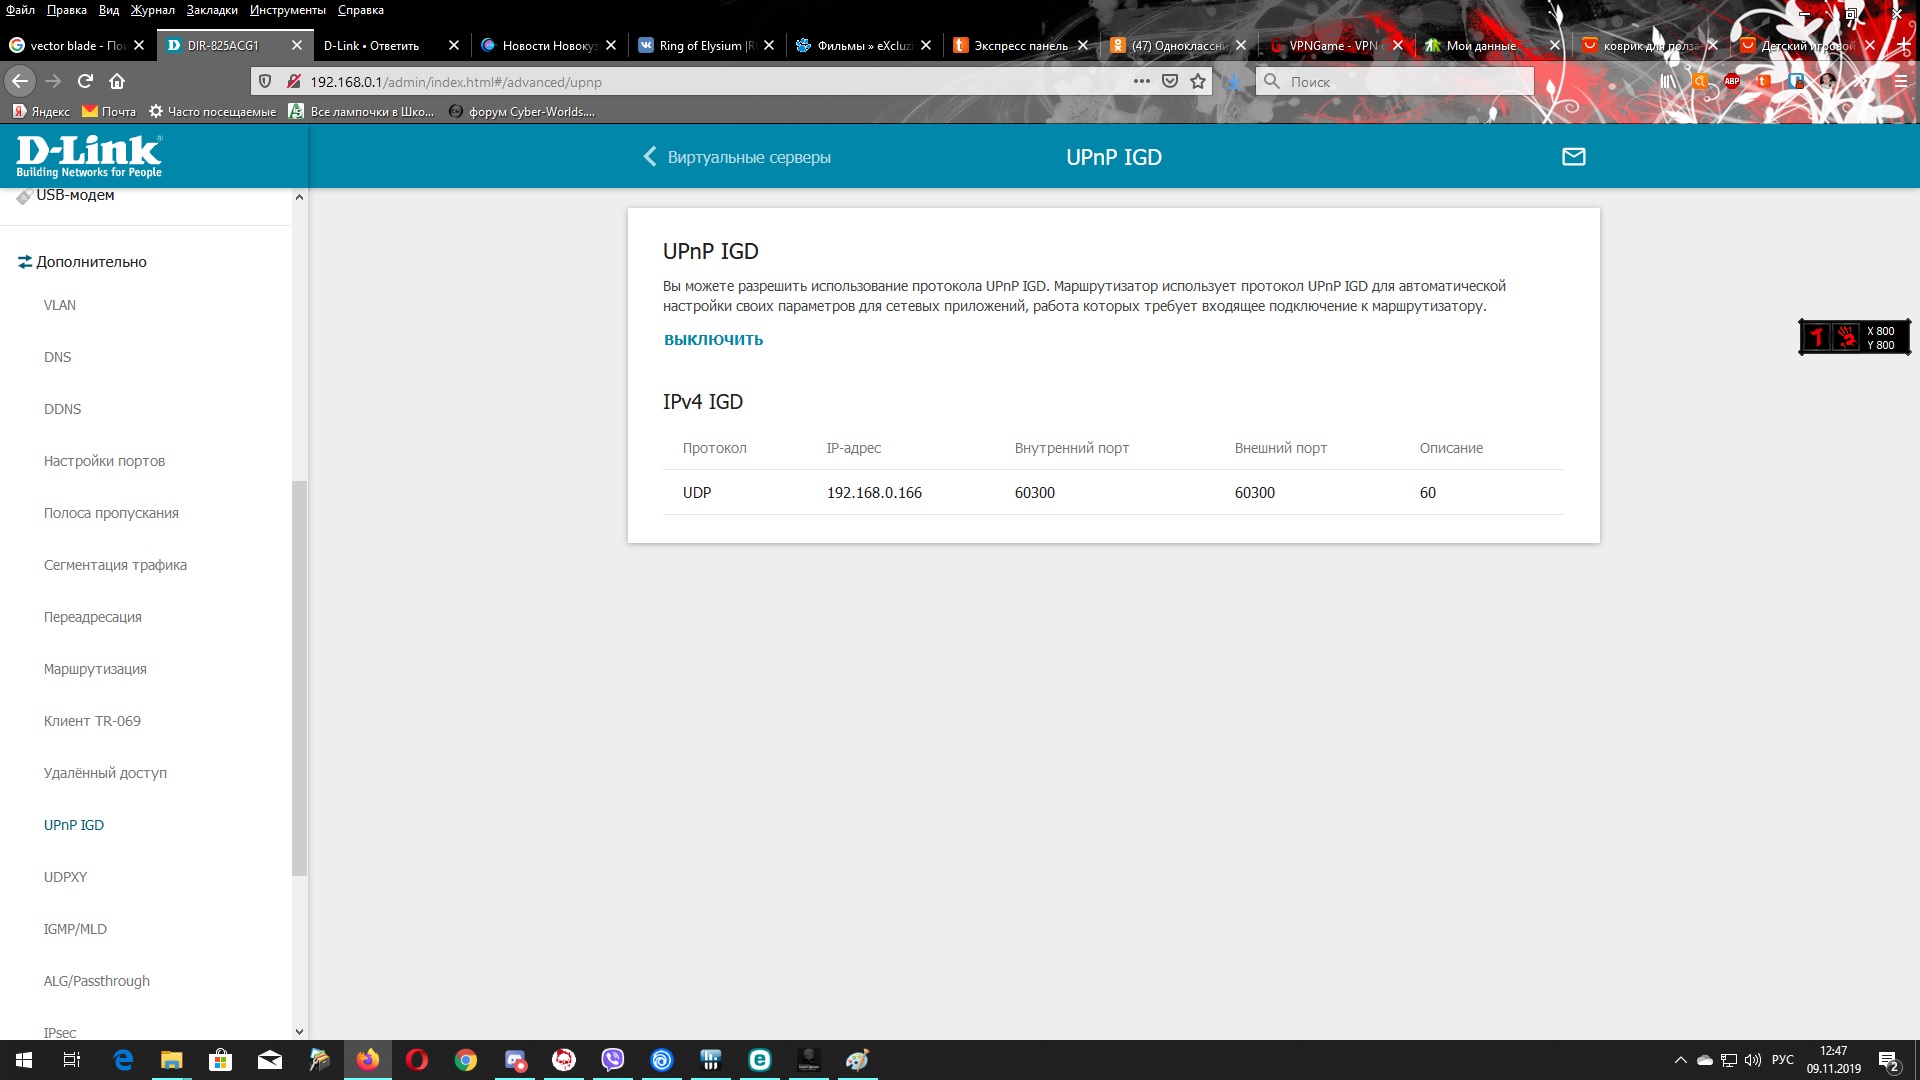This screenshot has height=1080, width=1920.
Task: Reload the page with browser refresh icon
Action: coord(85,81)
